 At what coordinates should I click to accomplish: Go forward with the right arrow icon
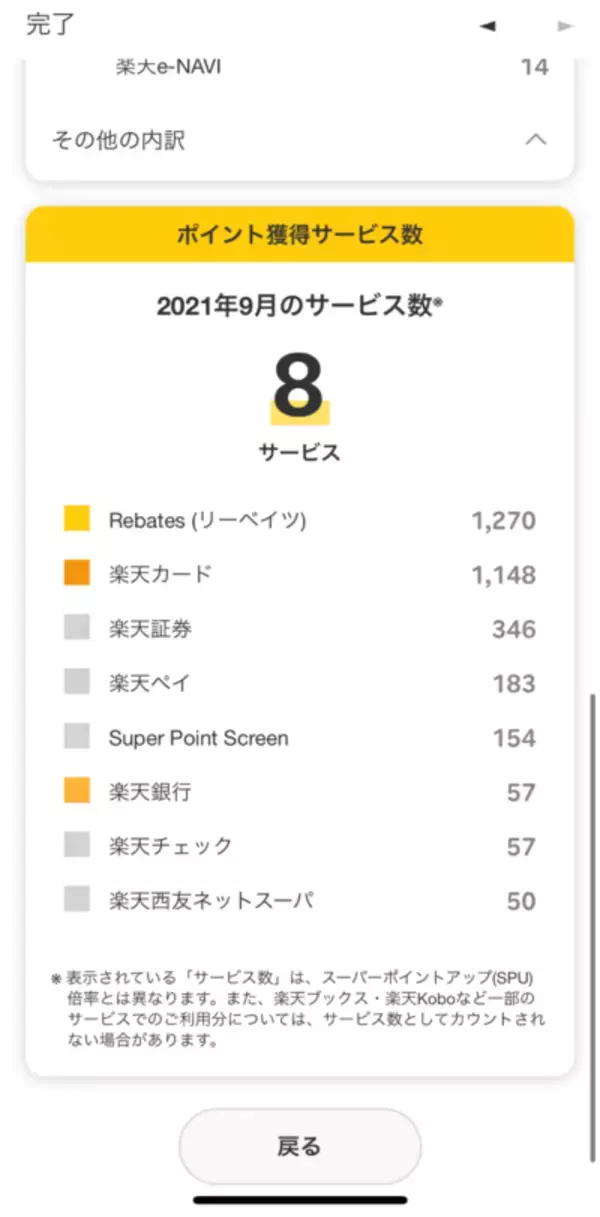click(x=566, y=27)
